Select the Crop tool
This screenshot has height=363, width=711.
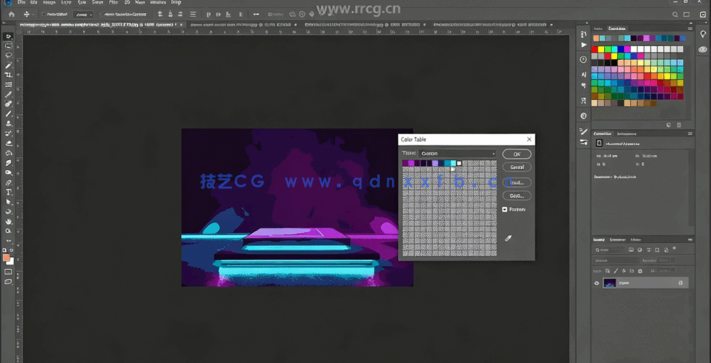point(8,75)
